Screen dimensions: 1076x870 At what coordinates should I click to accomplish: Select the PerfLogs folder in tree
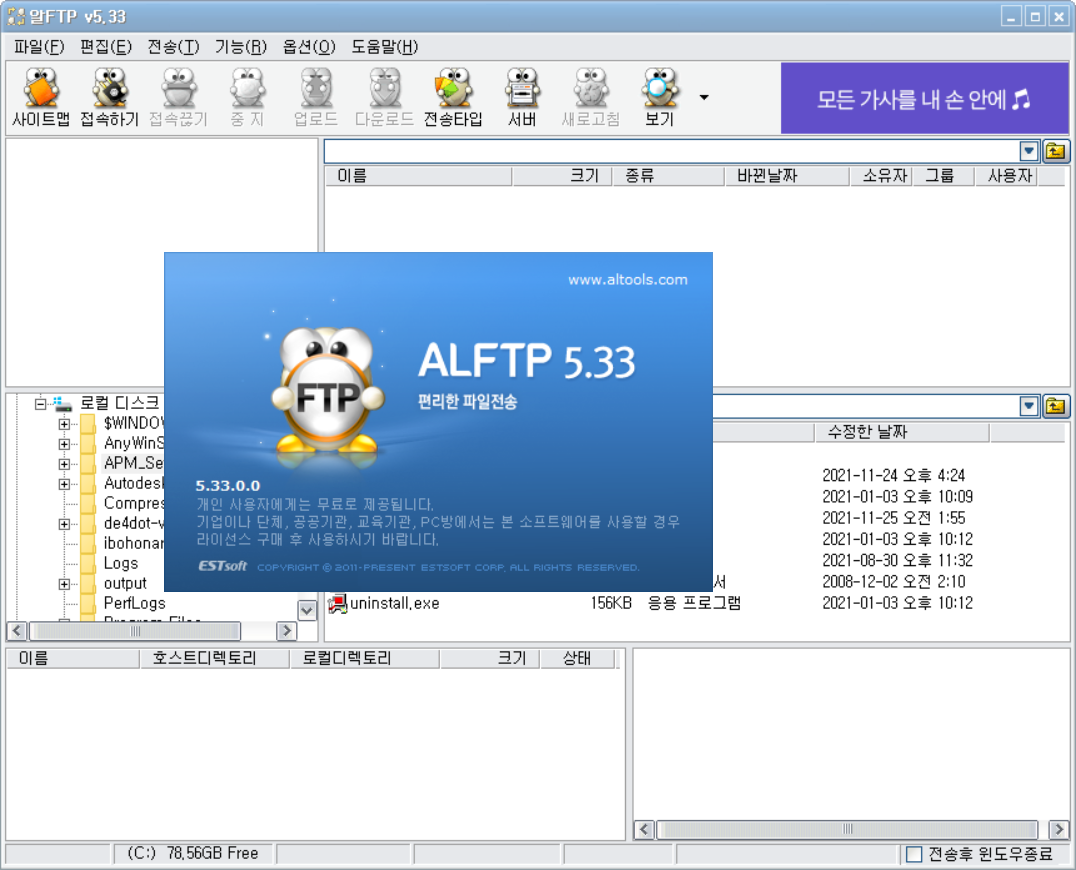pyautogui.click(x=134, y=603)
